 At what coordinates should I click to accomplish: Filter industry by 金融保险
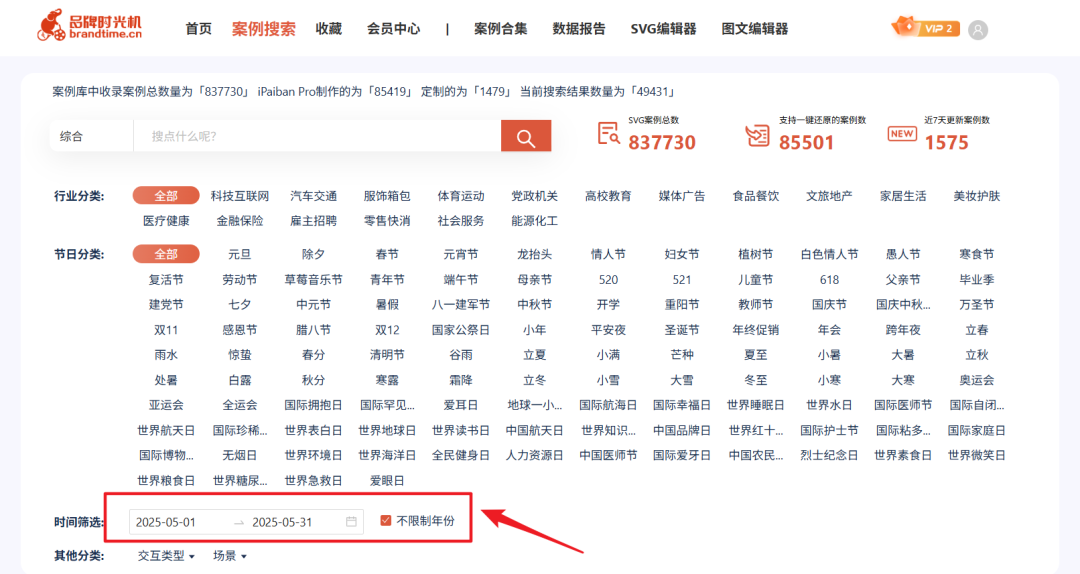(240, 221)
